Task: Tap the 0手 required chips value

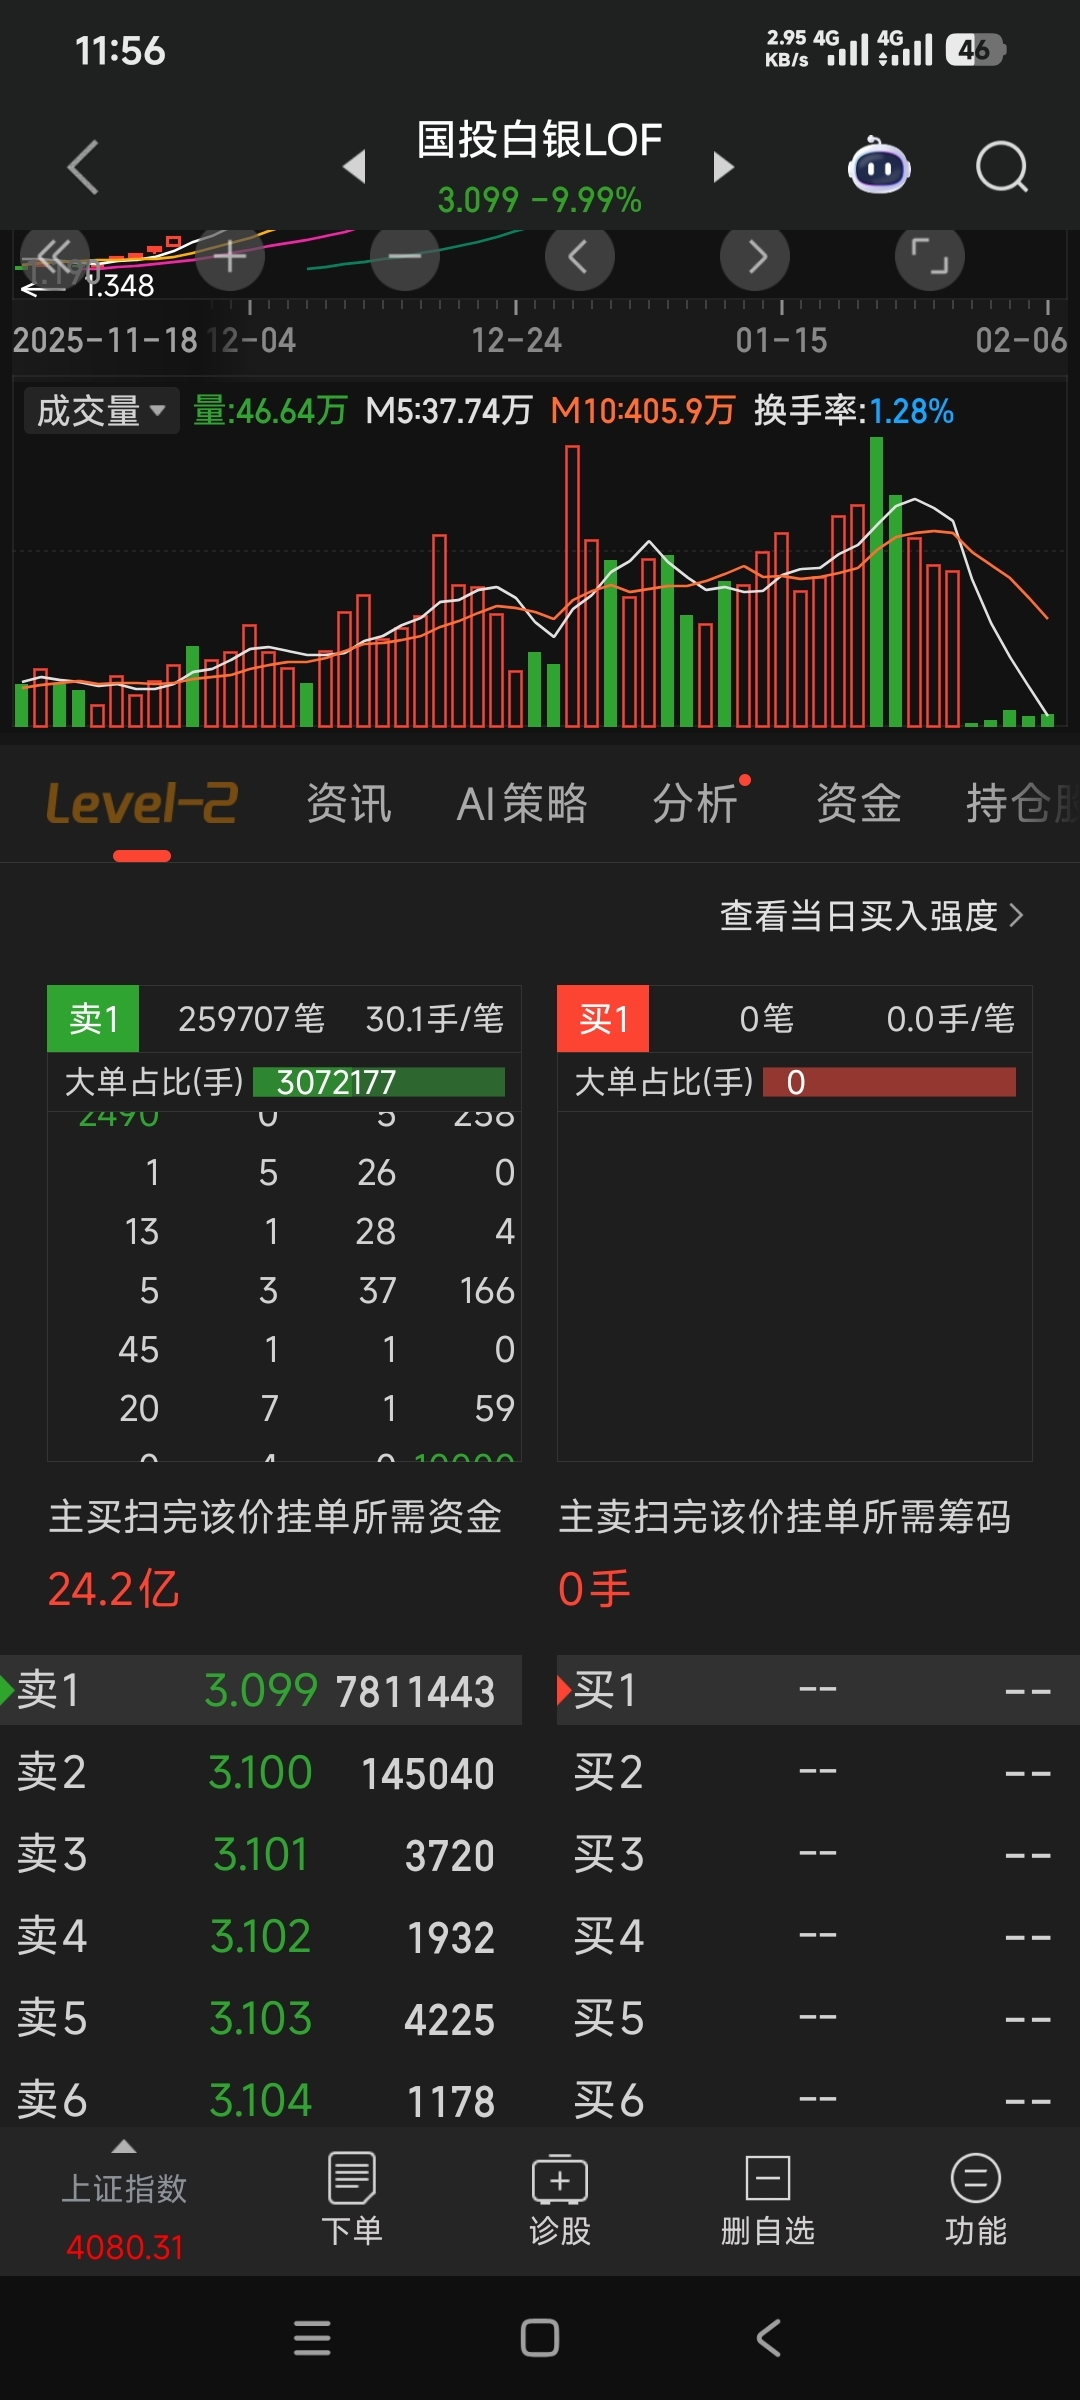Action: (x=594, y=1589)
